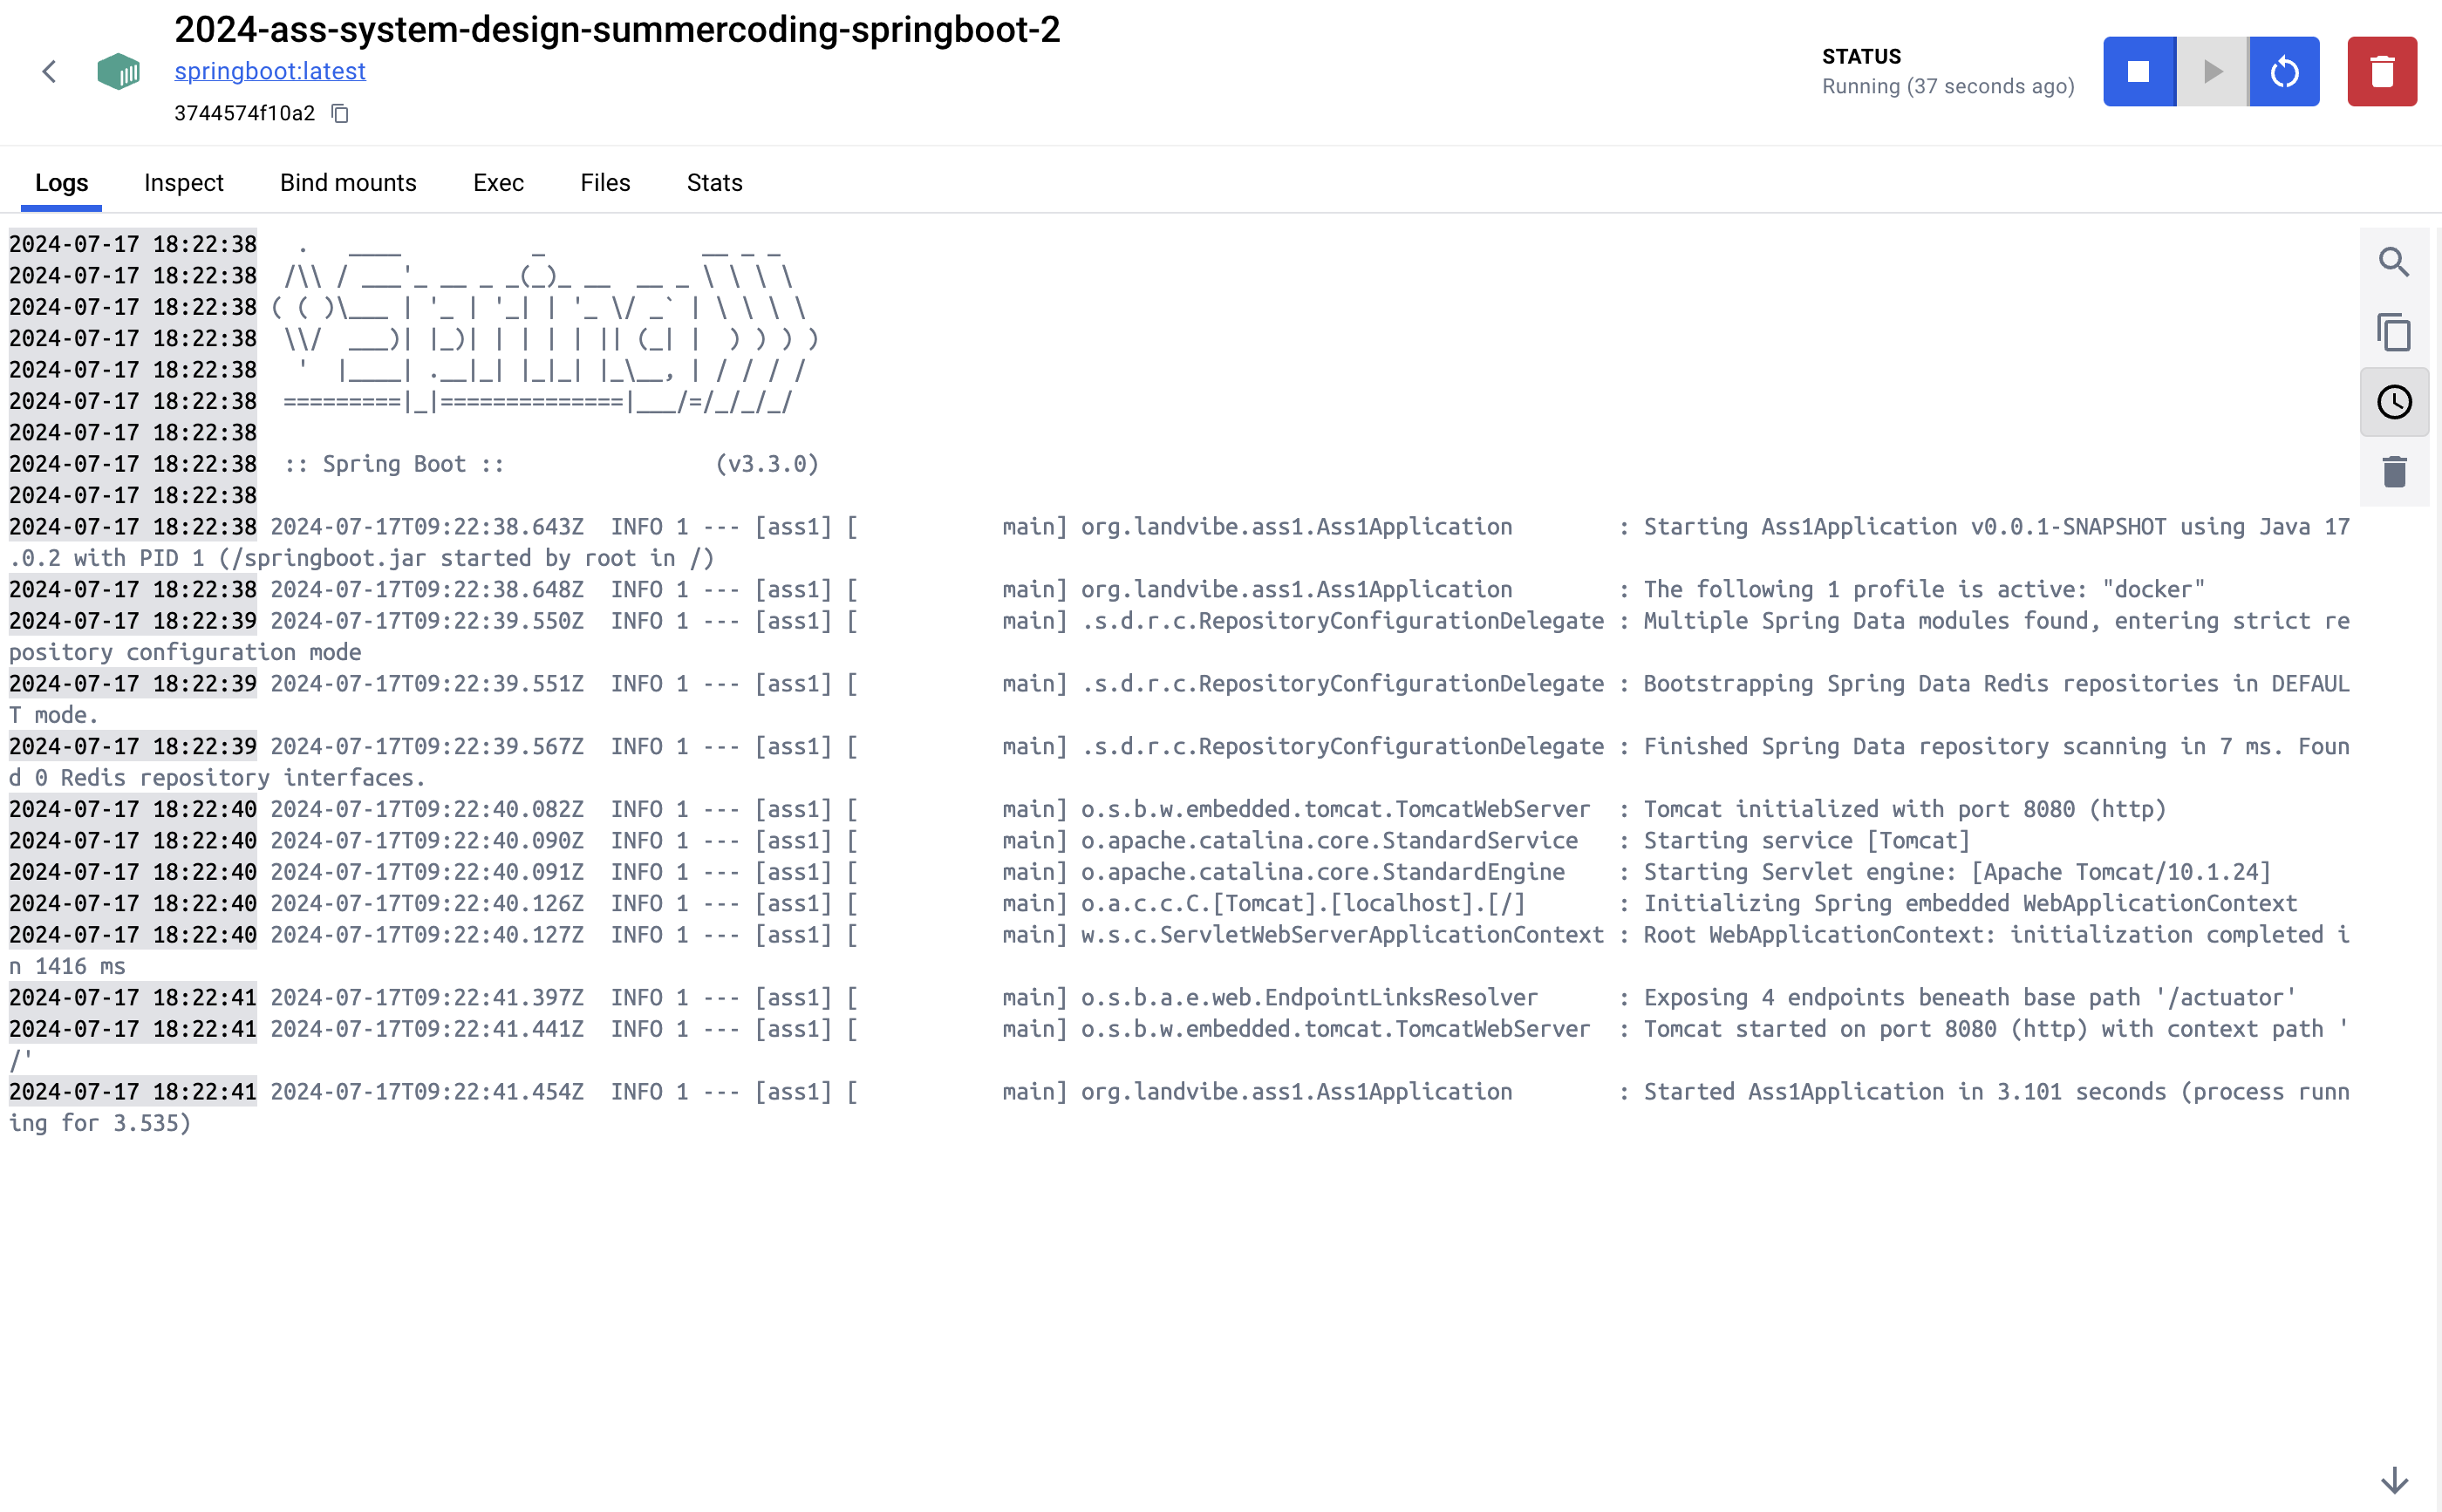Delete the container with red trash button
The height and width of the screenshot is (1512, 2442).
(2381, 71)
